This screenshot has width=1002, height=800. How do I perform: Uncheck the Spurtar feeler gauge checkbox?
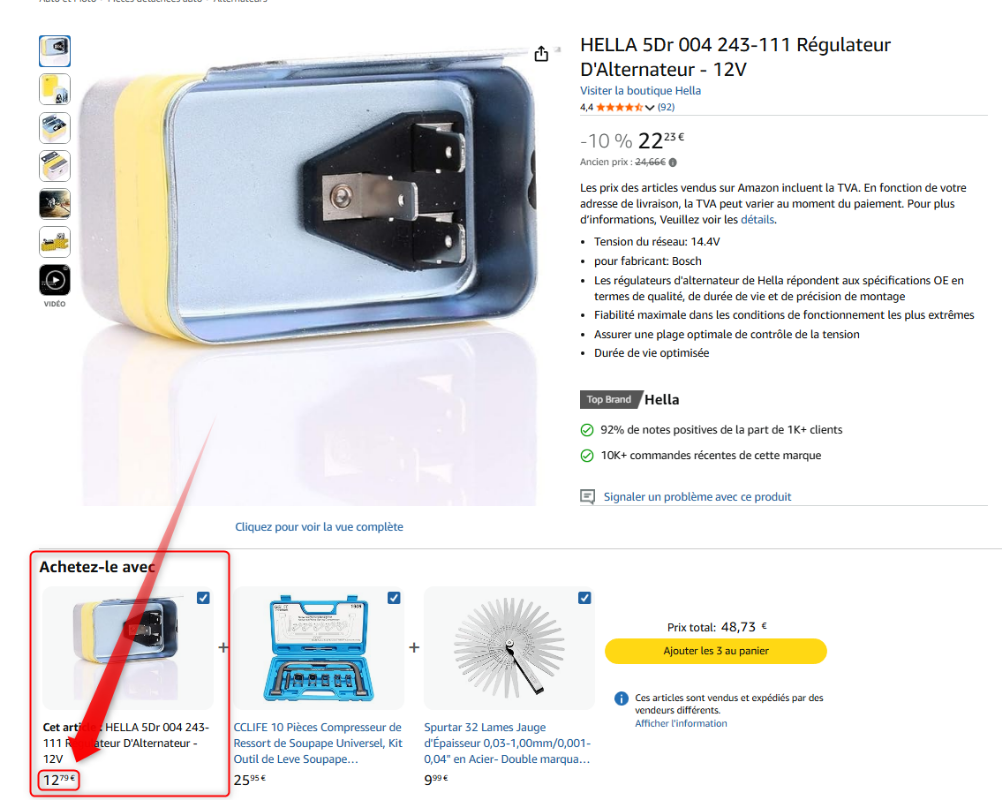click(584, 598)
